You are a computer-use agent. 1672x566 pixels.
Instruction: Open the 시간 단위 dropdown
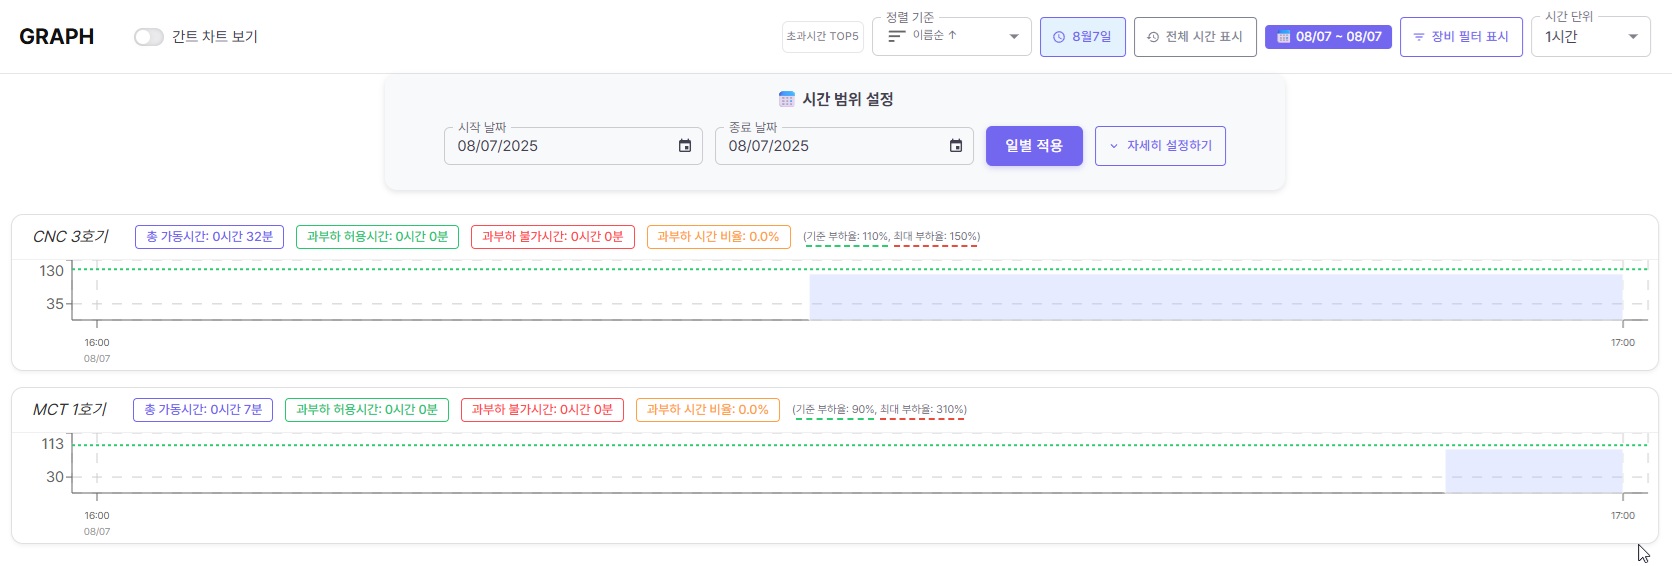(x=1590, y=37)
